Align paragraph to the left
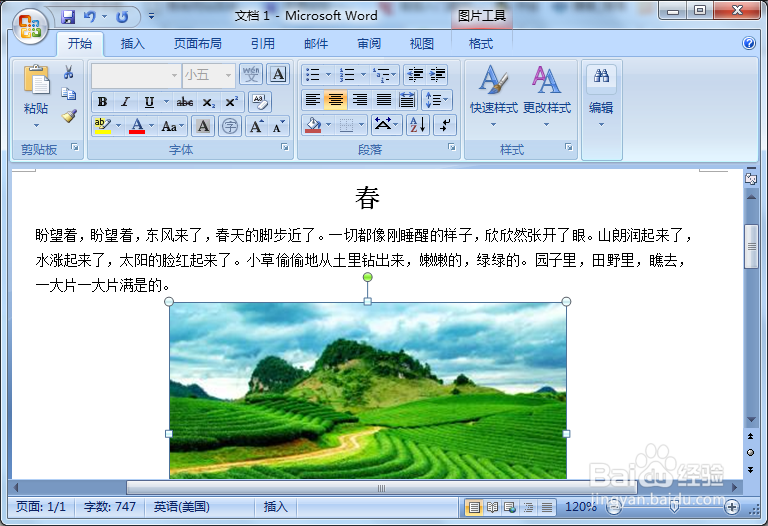 pos(312,100)
